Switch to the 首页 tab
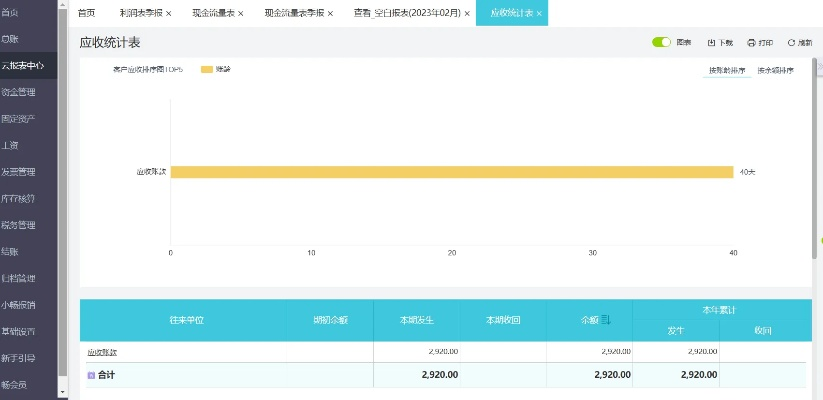 pos(87,14)
